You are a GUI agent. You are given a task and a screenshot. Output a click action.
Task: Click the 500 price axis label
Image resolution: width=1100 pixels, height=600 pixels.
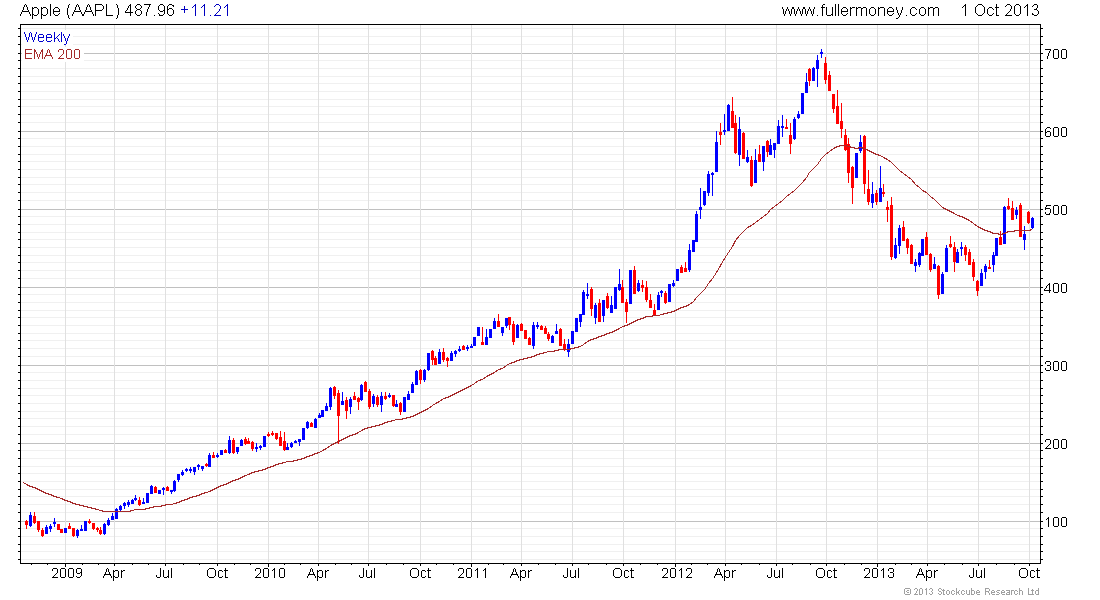1056,210
